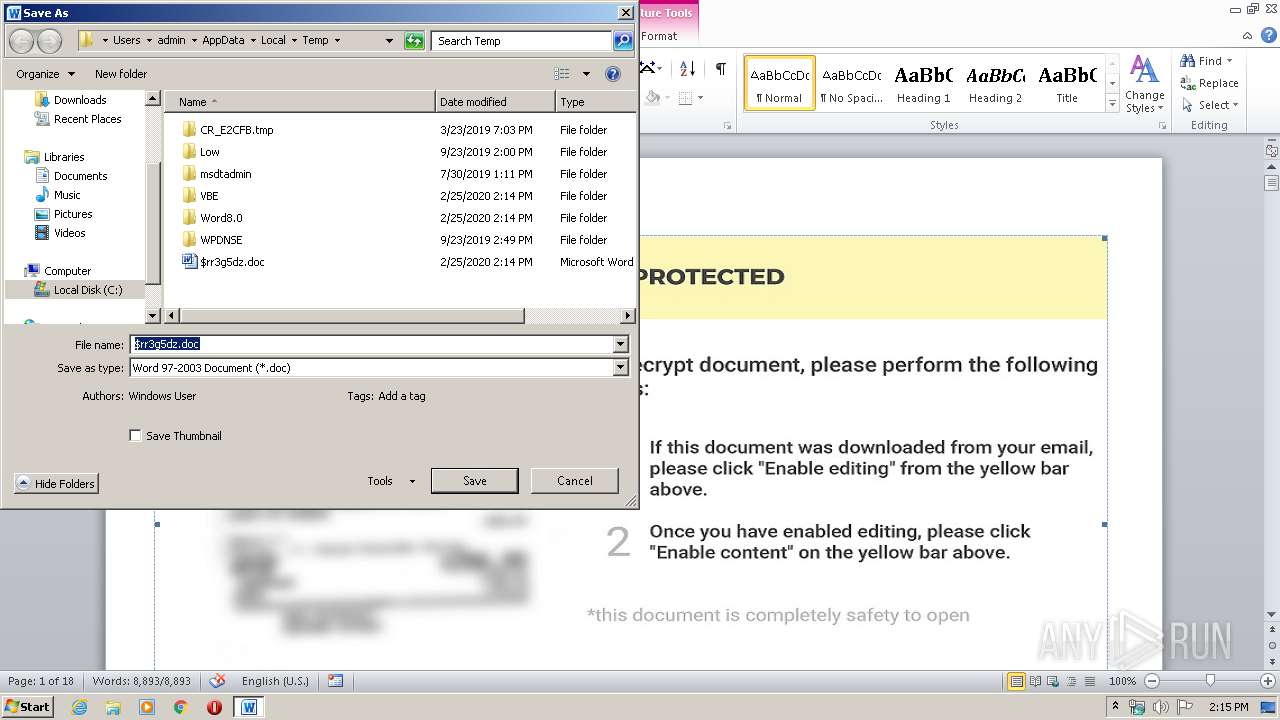Click the green refresh button beside address bar

414,41
